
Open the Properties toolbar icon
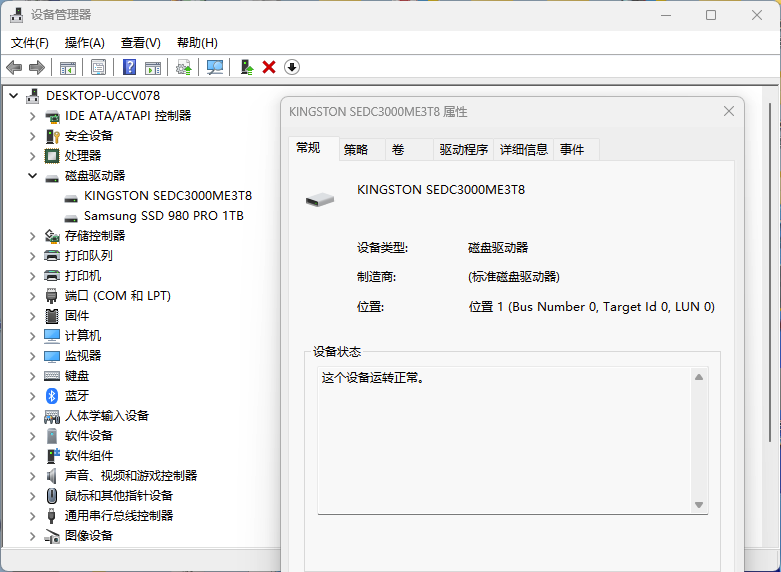99,67
